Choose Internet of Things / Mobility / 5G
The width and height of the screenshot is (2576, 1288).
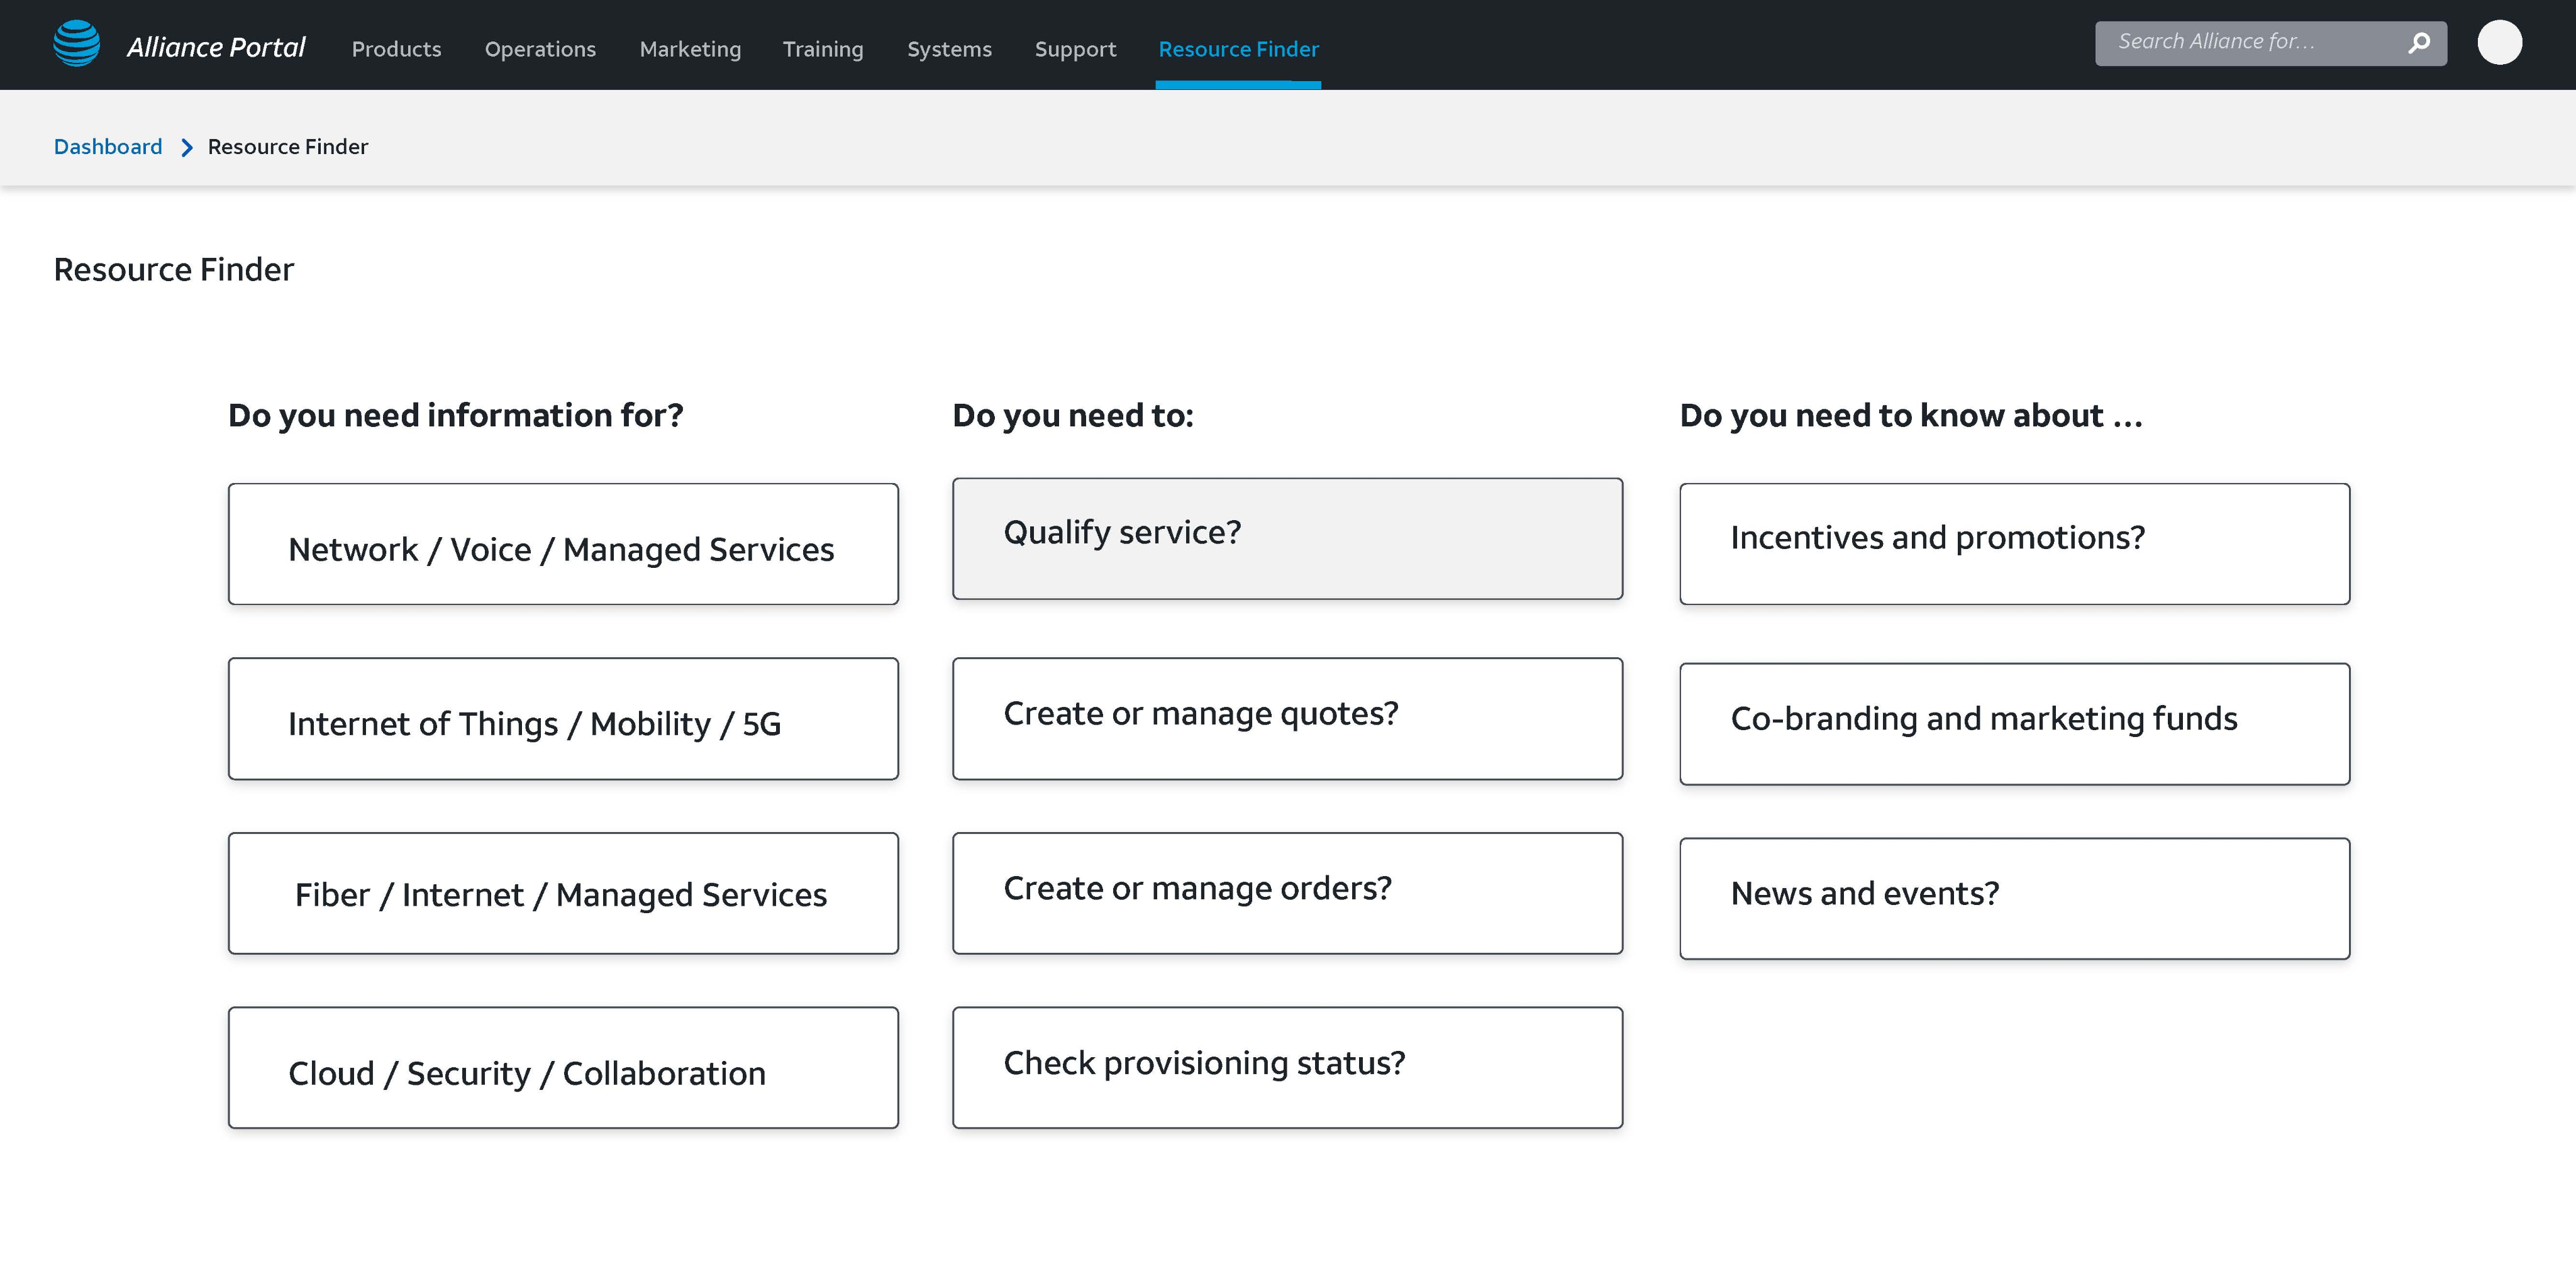563,719
